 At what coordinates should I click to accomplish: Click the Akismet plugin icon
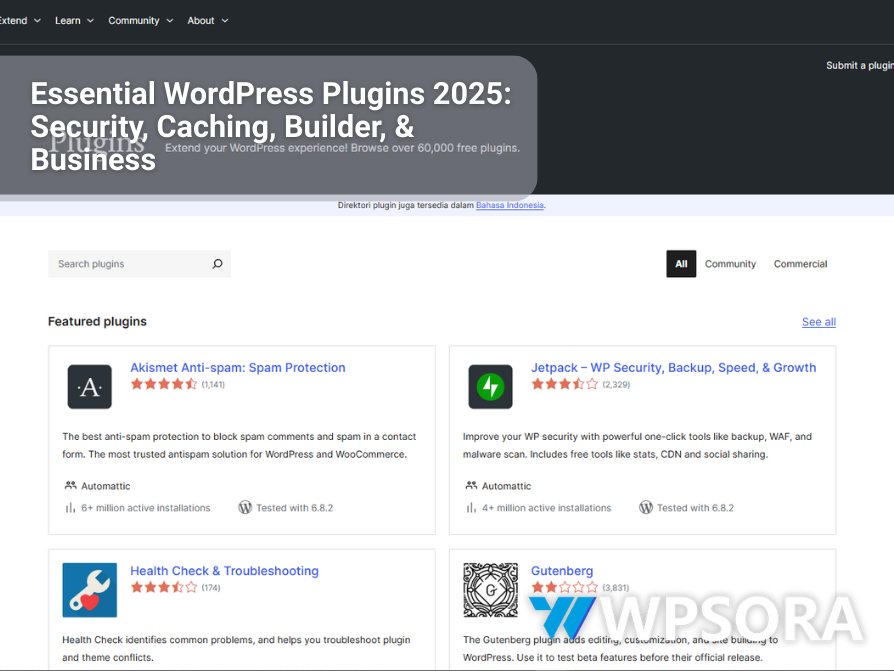tap(90, 387)
